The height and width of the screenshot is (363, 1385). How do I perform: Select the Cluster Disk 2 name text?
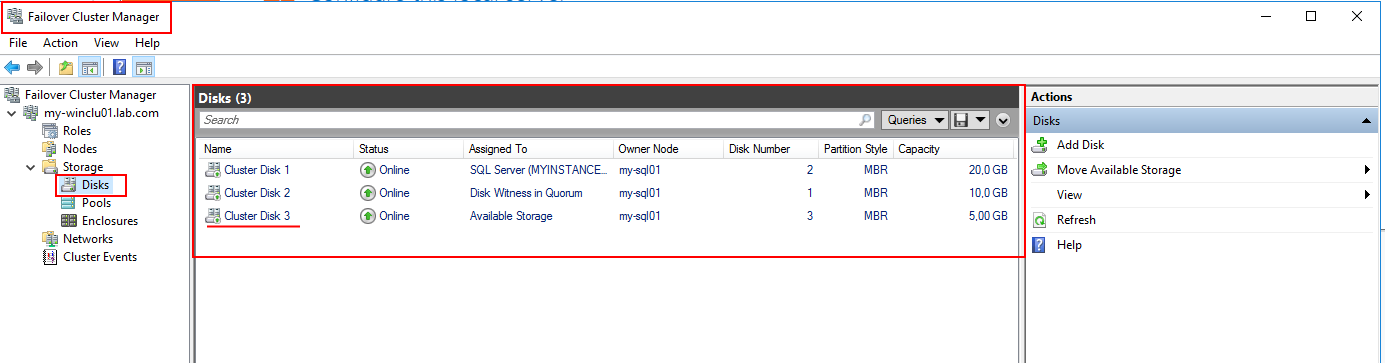tap(257, 193)
